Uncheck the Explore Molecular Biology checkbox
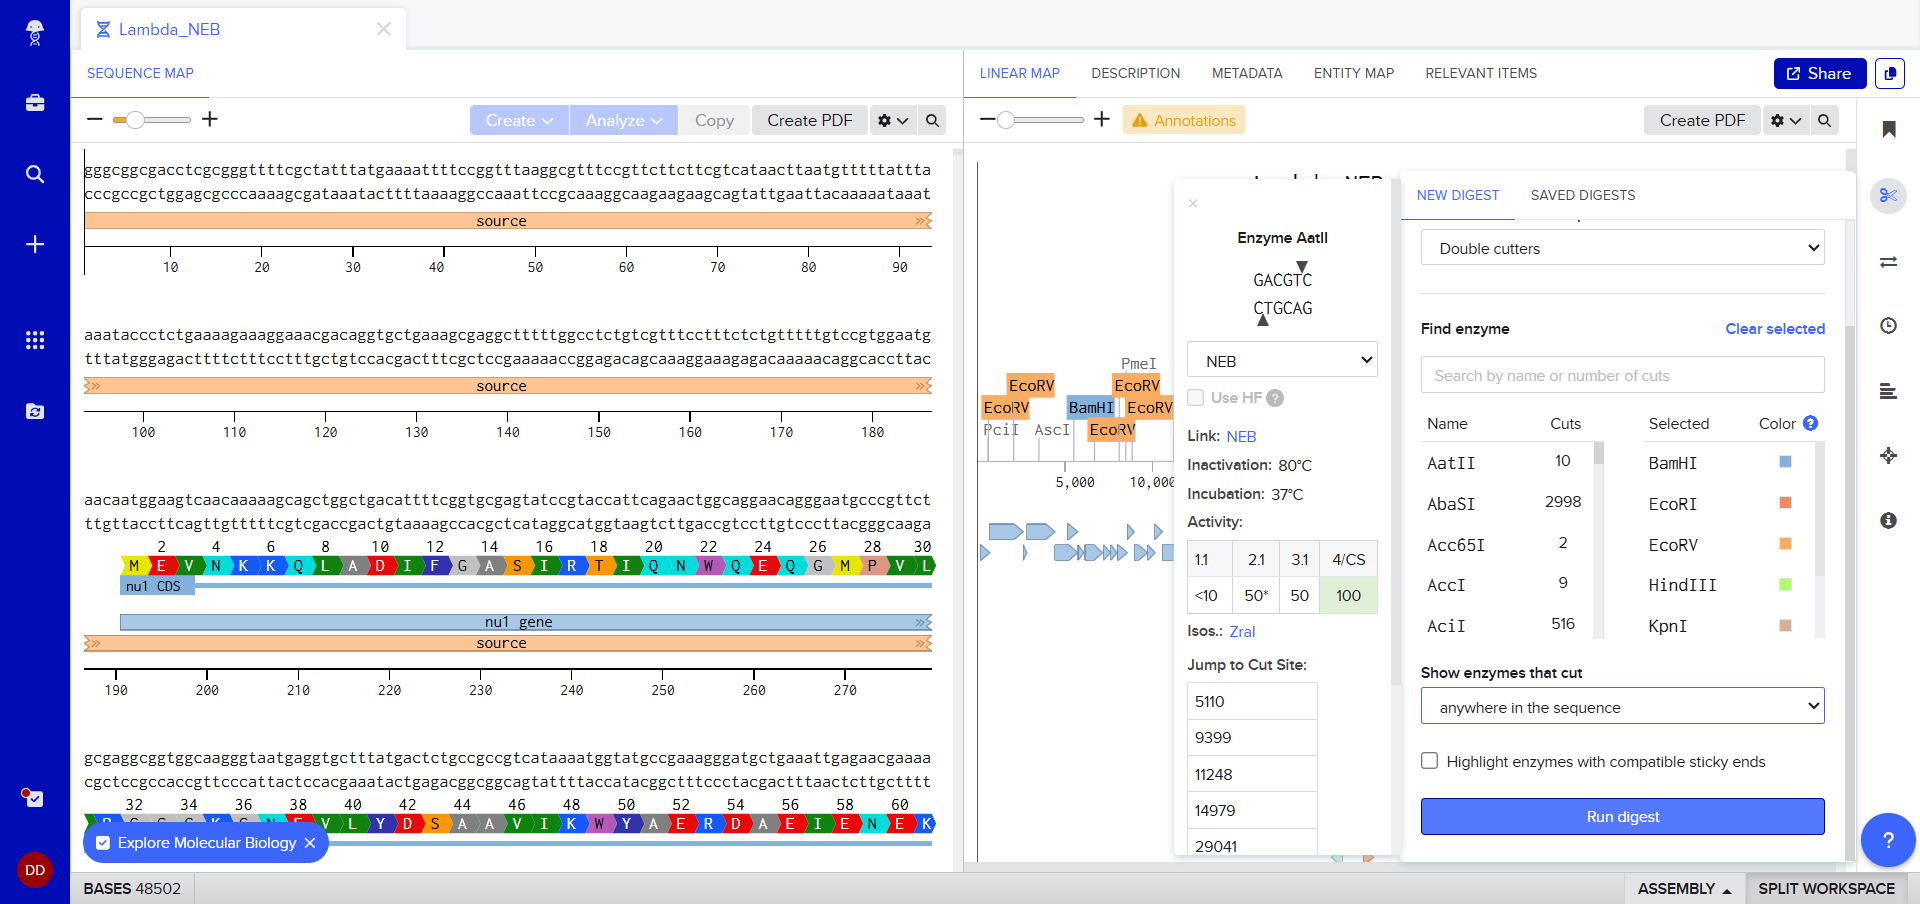This screenshot has height=904, width=1920. (x=103, y=843)
